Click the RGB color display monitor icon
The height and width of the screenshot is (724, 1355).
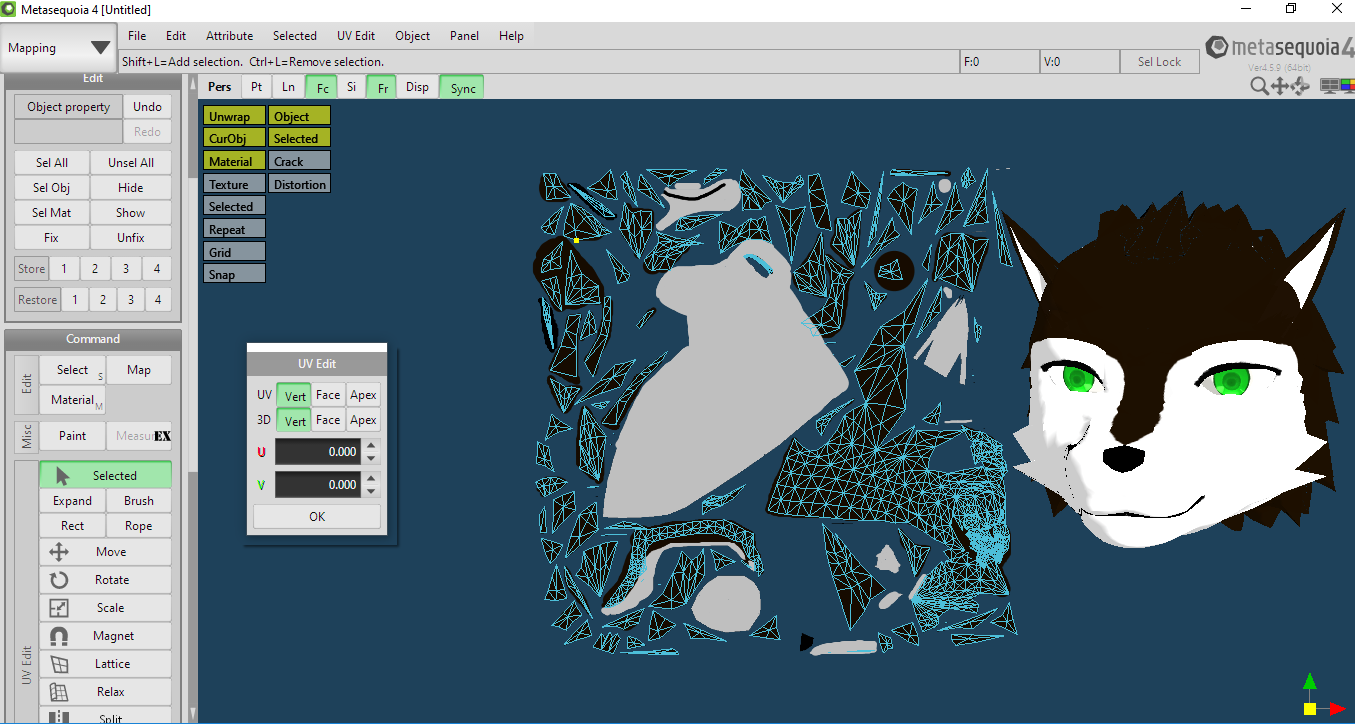click(x=1347, y=87)
